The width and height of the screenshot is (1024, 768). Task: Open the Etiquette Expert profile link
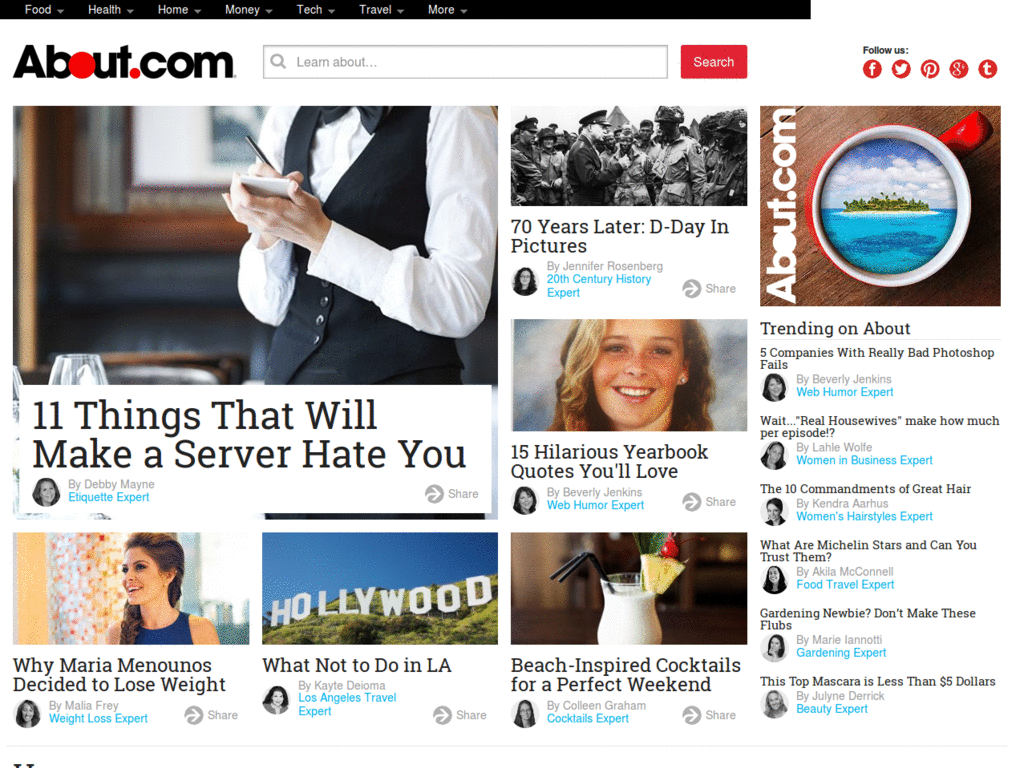tap(108, 497)
